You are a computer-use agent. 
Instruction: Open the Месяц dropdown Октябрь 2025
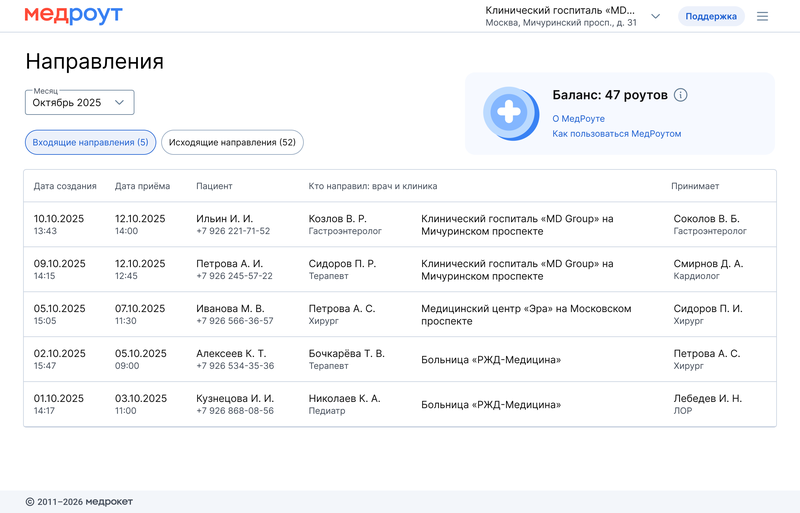pyautogui.click(x=79, y=102)
